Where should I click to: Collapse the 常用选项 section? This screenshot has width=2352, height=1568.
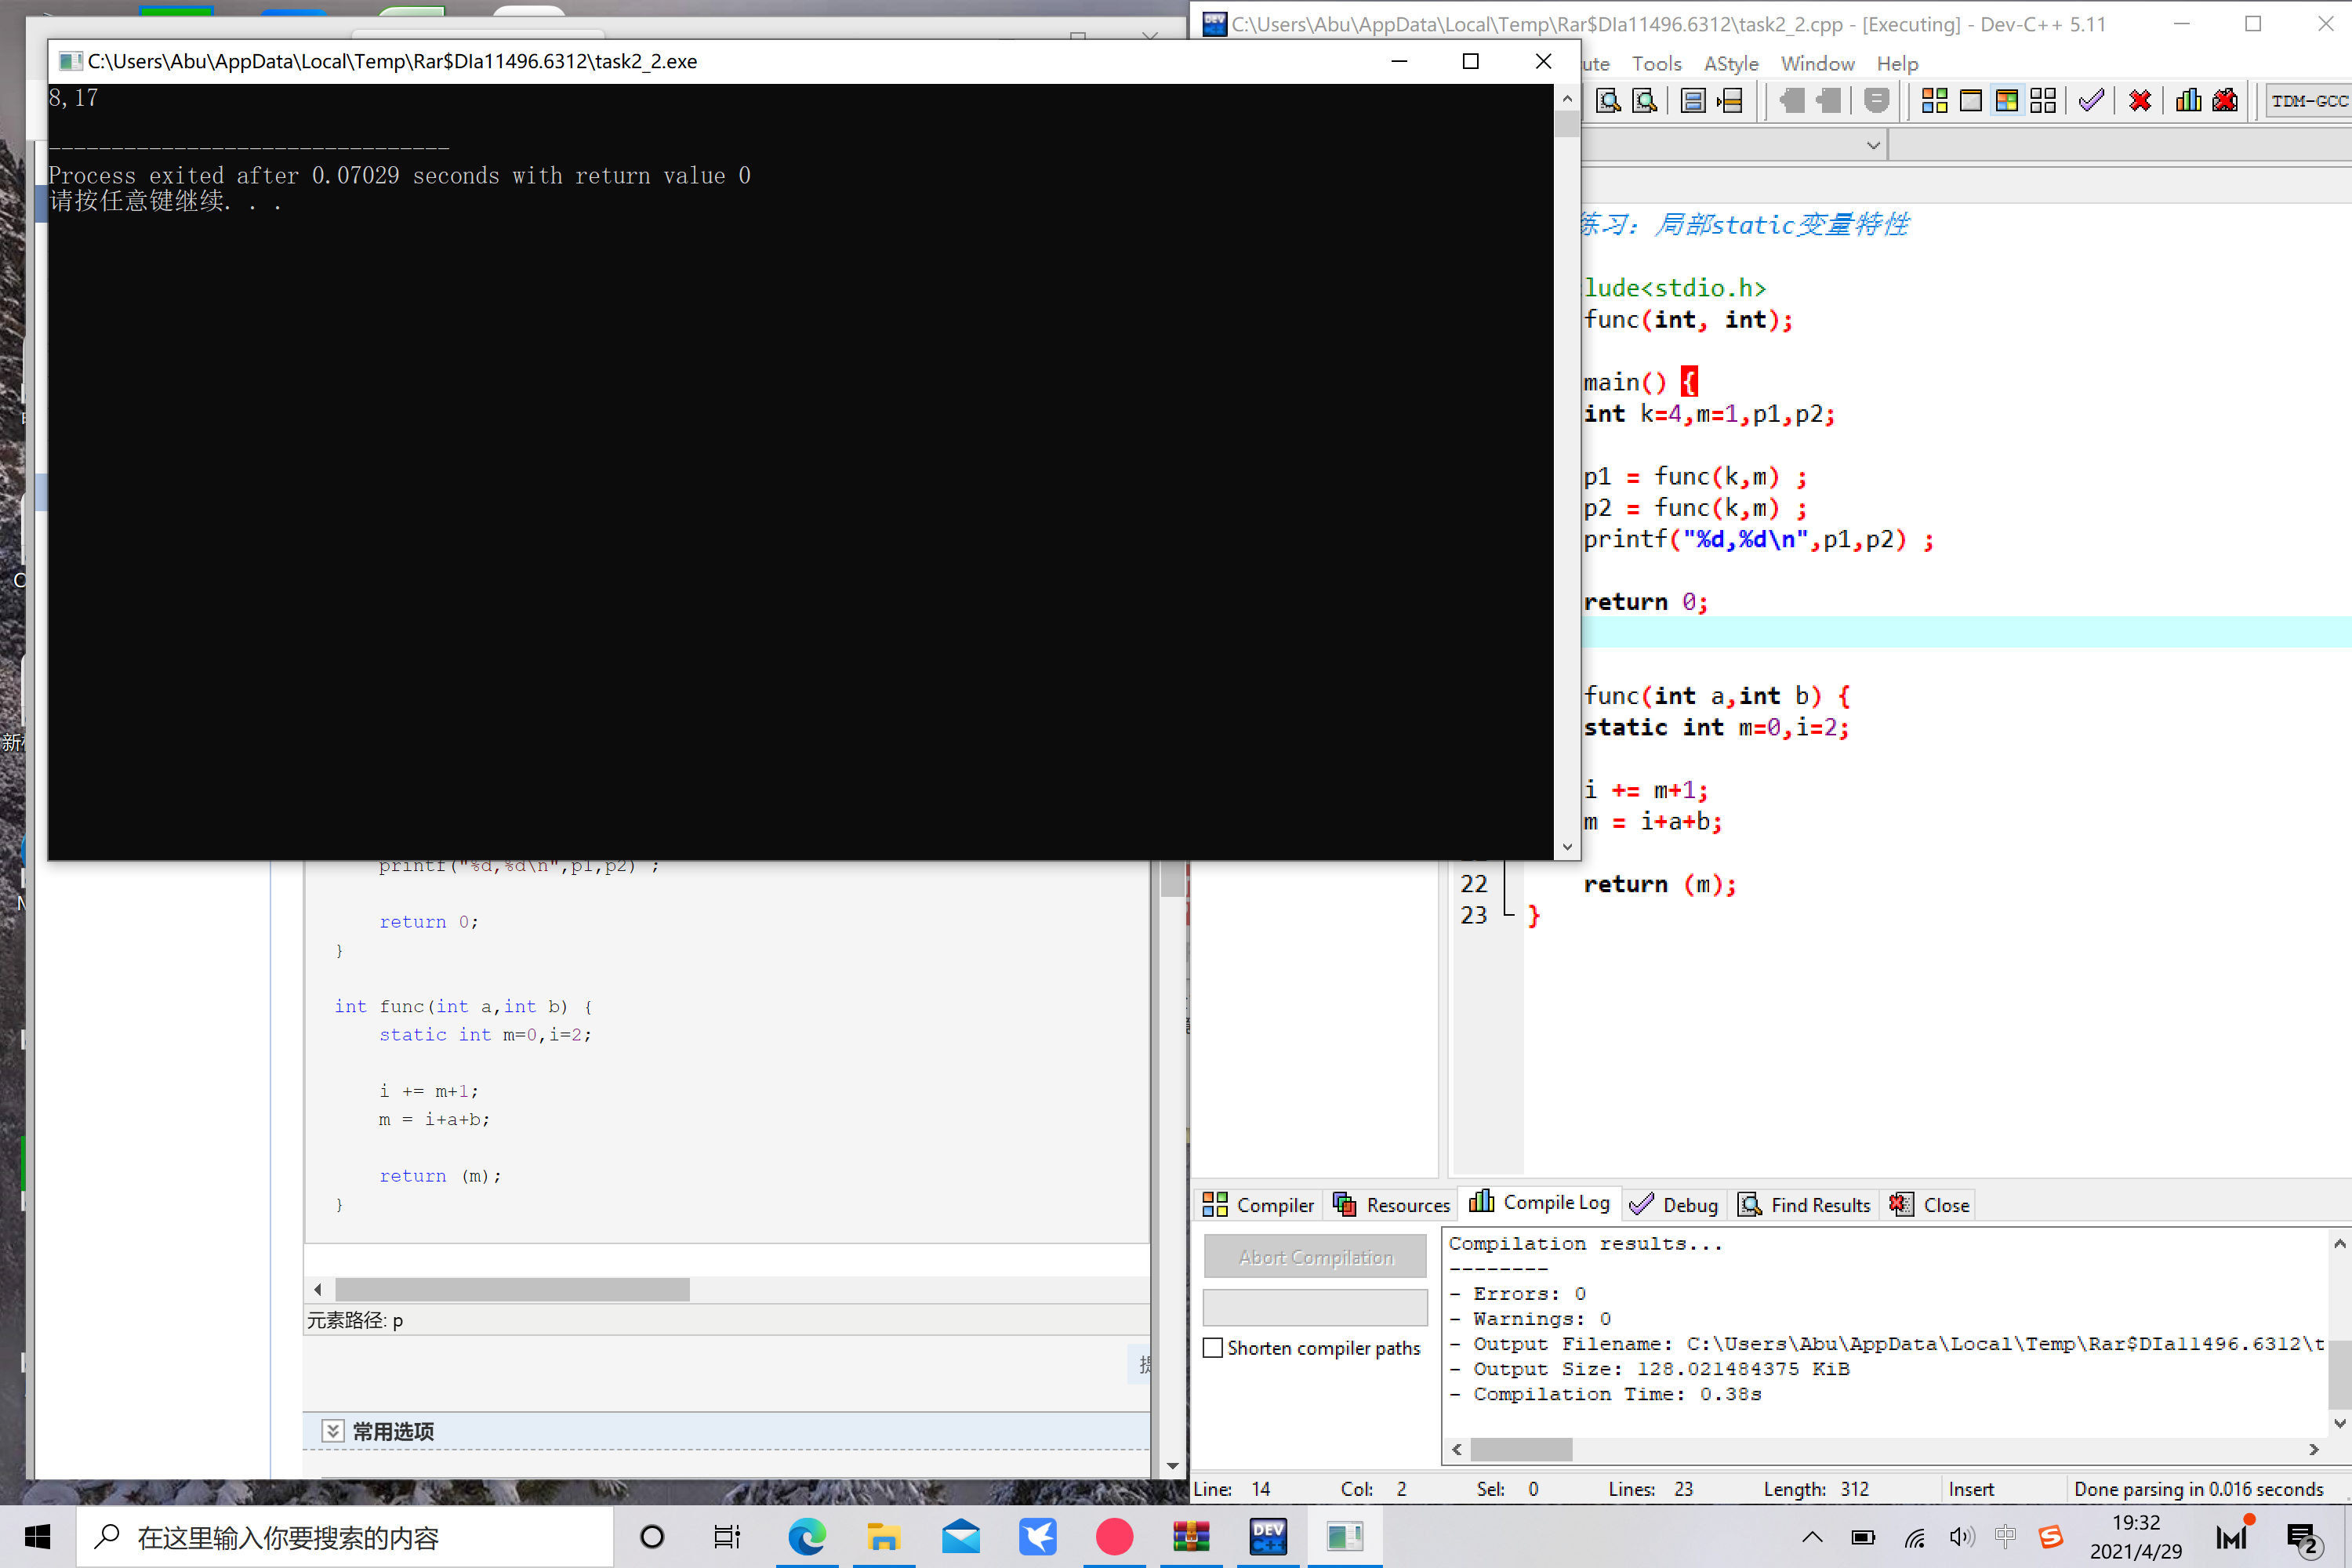click(x=333, y=1431)
